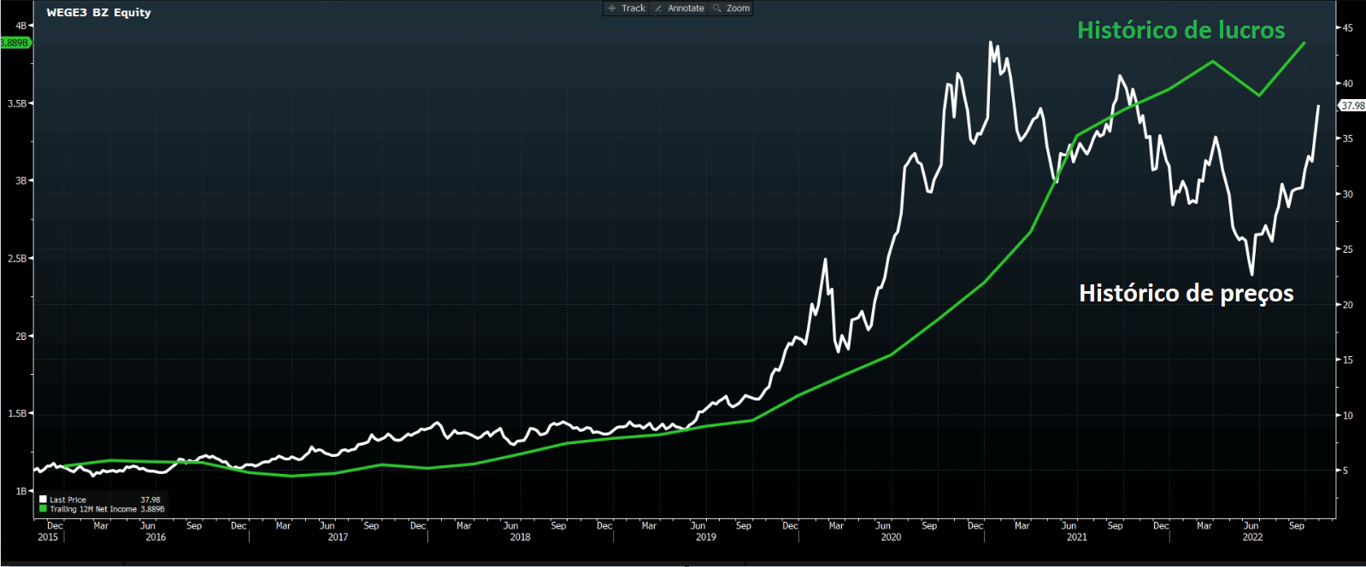Click the 2017 year label
This screenshot has width=1366, height=567.
point(338,537)
